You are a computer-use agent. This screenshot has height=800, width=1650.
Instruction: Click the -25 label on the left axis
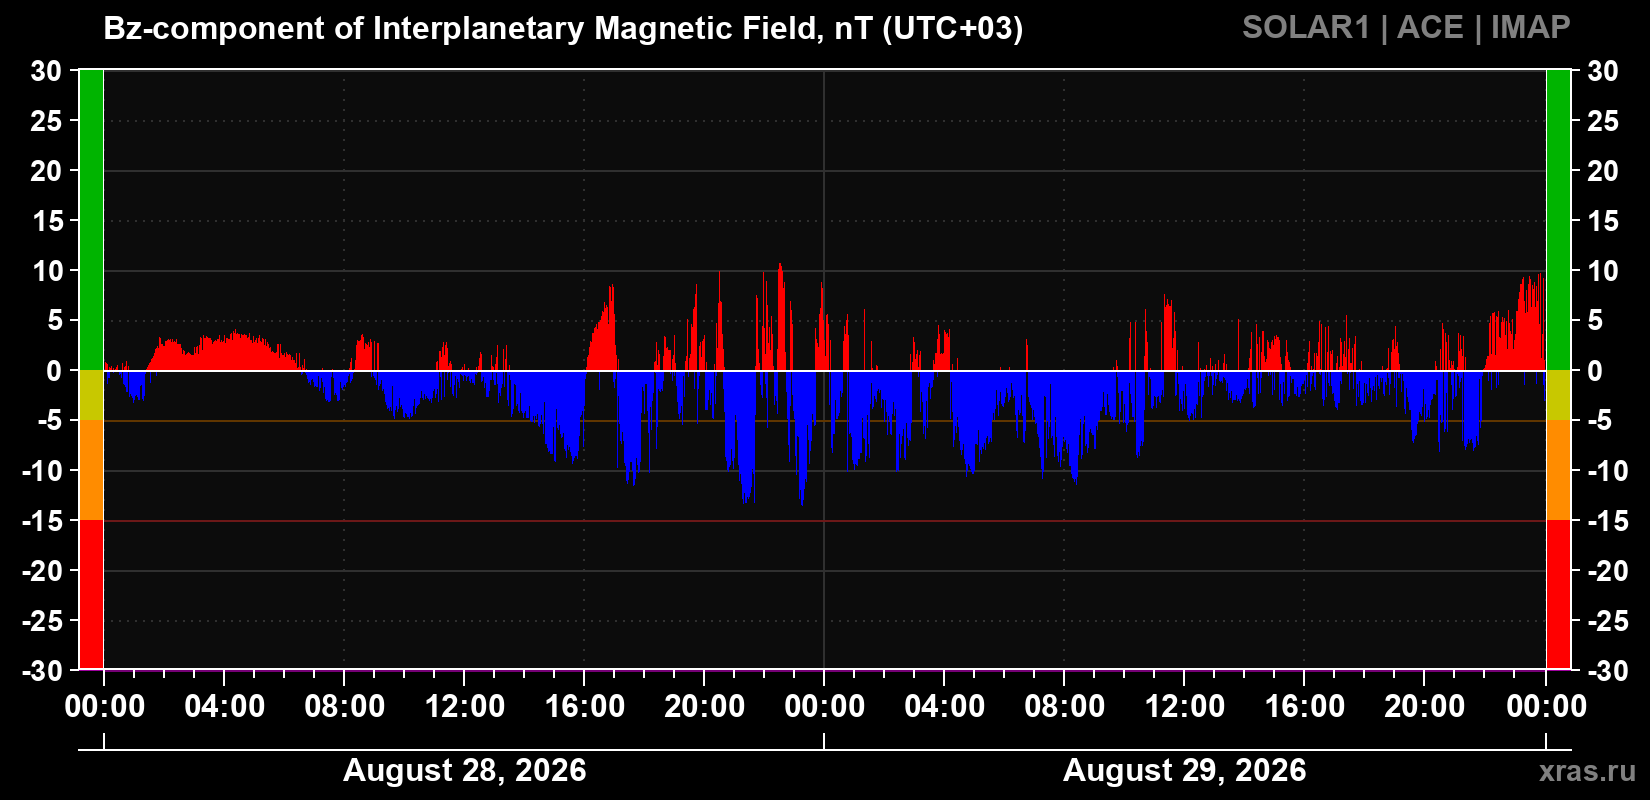[x=41, y=621]
